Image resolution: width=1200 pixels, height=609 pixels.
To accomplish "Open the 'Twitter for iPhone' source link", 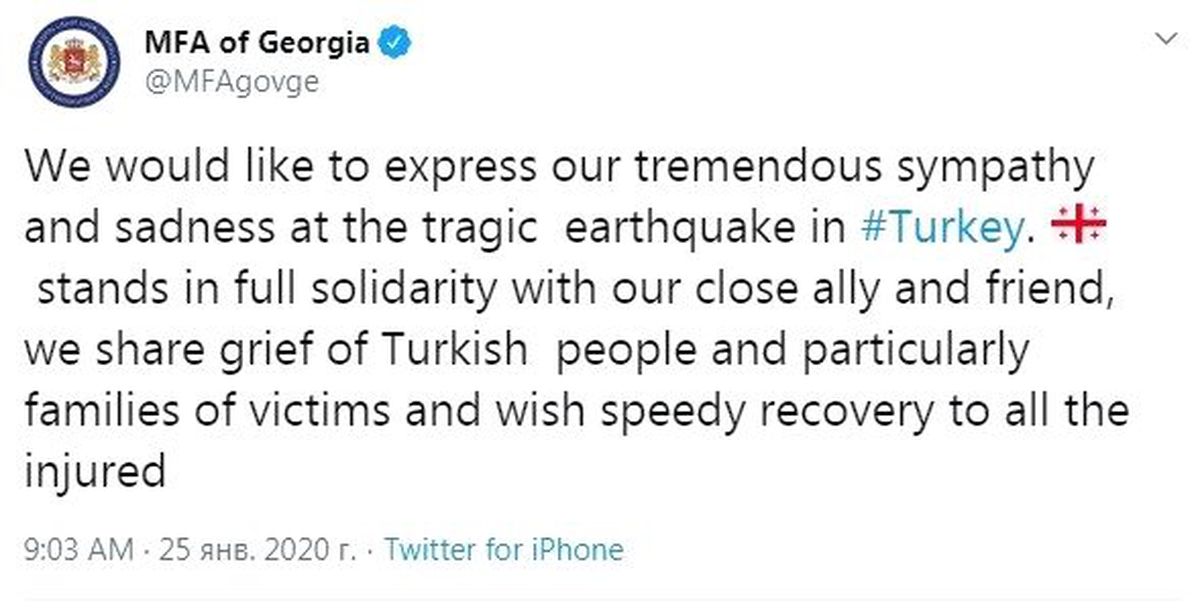I will (x=504, y=549).
